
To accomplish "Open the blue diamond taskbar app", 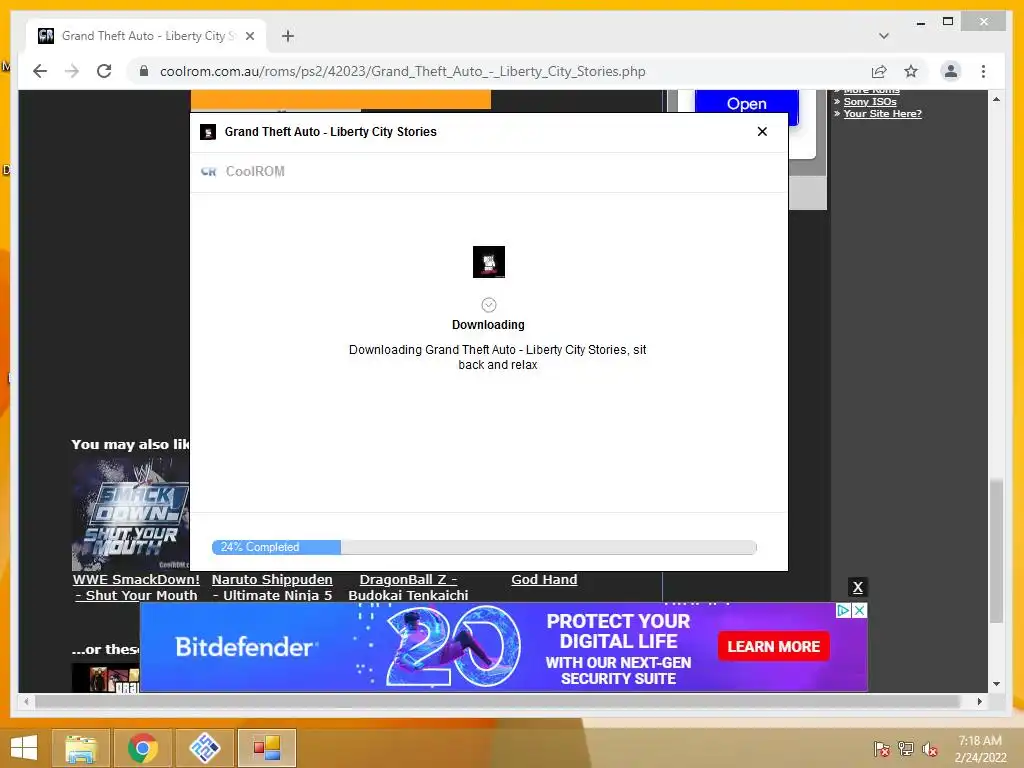I will click(204, 748).
